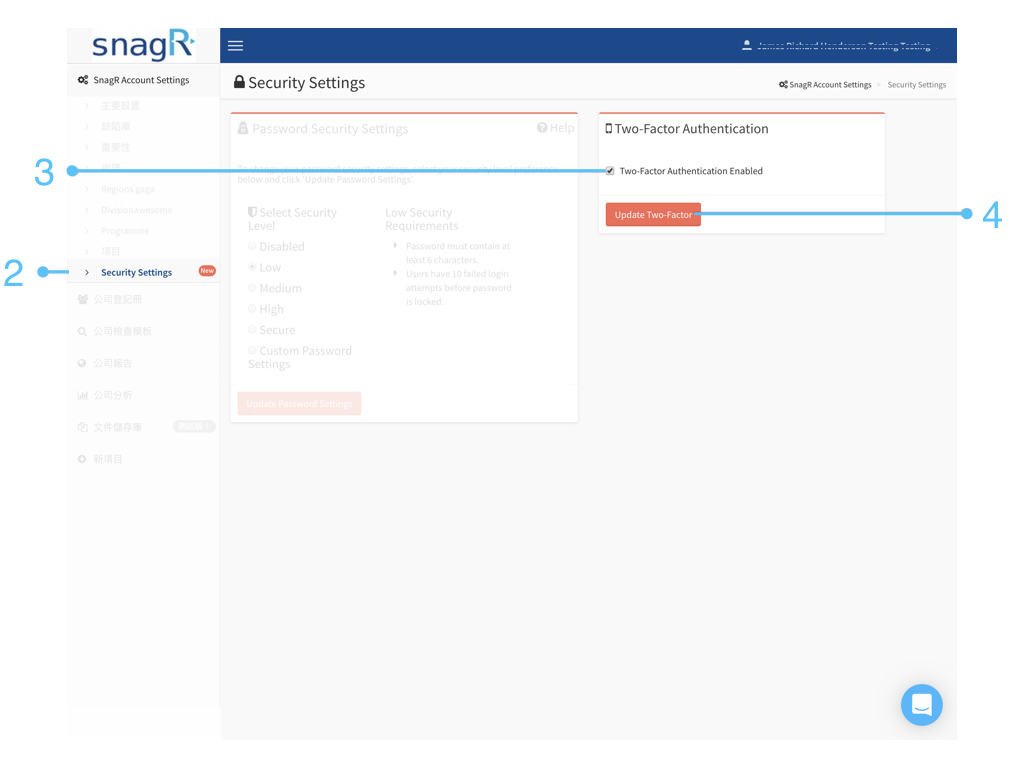Open Security Settings in the sidebar
1024x768 pixels.
(x=136, y=272)
